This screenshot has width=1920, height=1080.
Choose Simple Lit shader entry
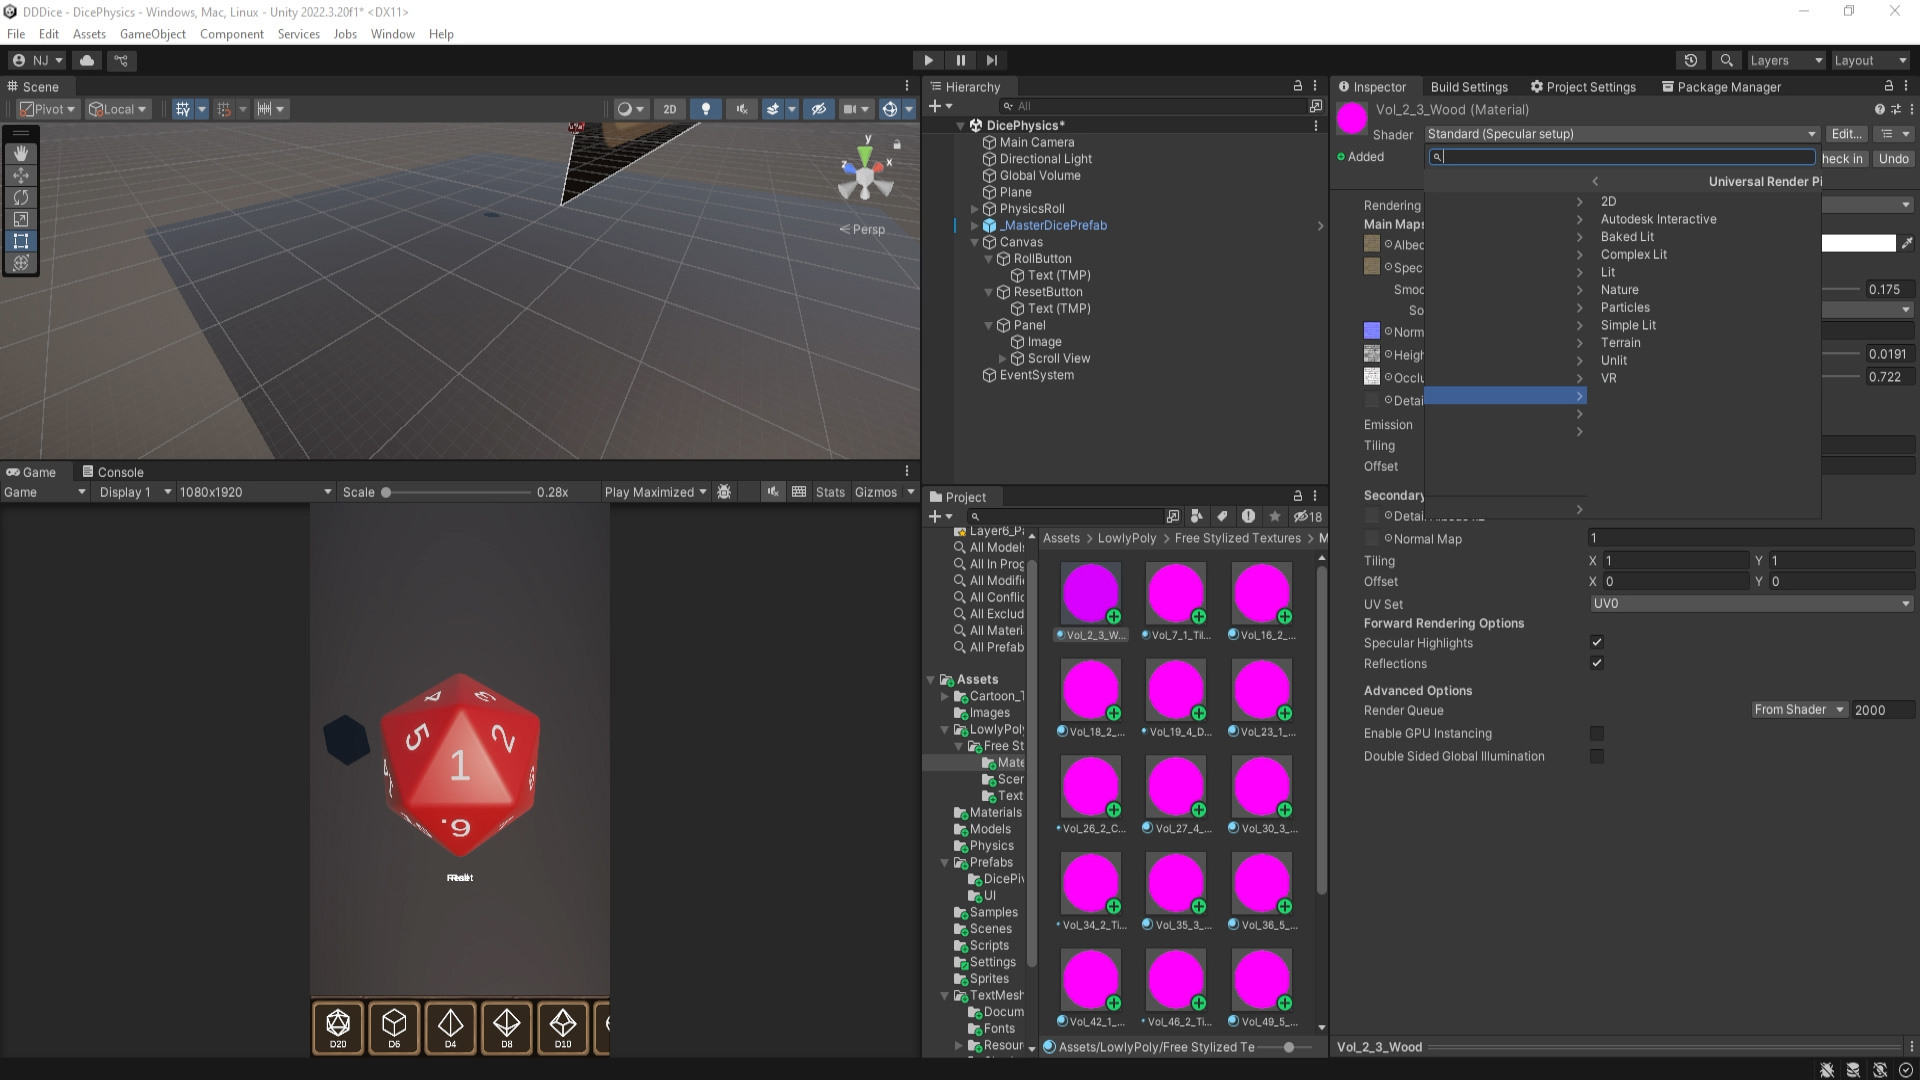coord(1628,325)
